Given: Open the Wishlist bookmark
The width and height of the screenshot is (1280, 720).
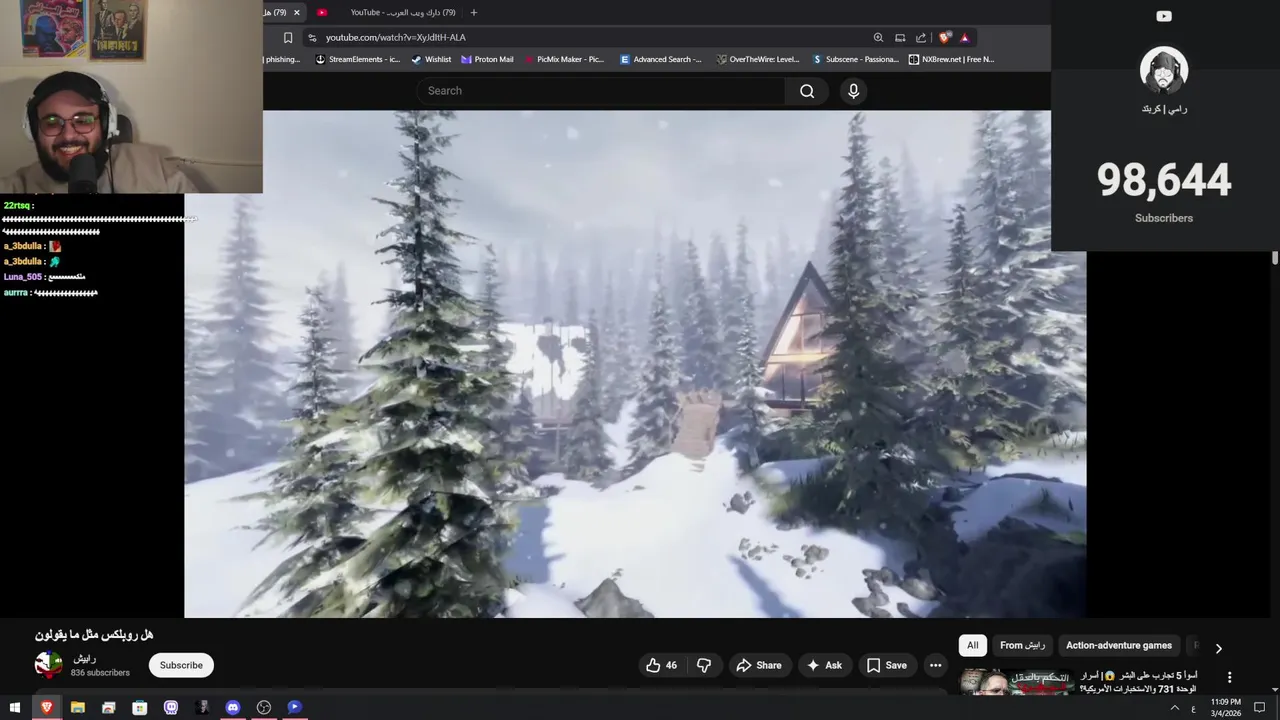Looking at the screenshot, I should click(x=431, y=59).
